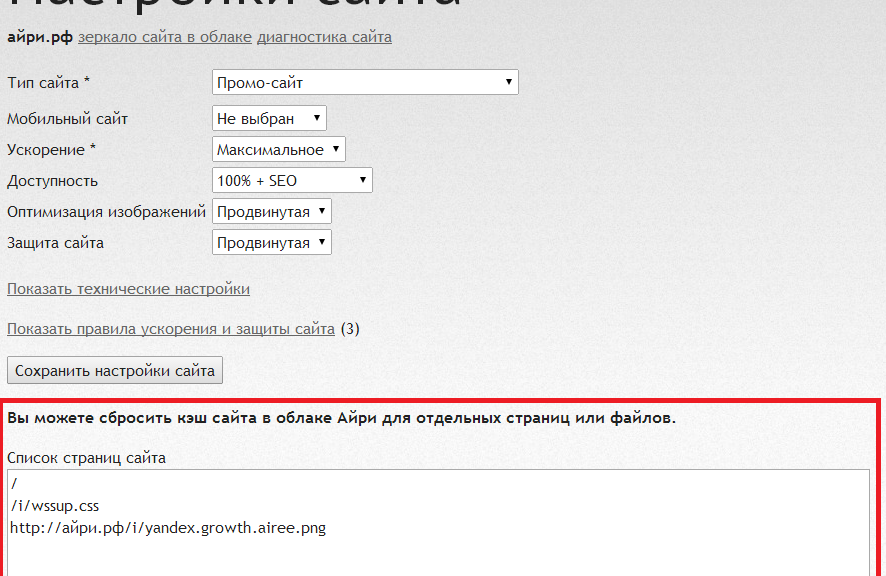Open the Ускорение dropdown set to Максимальное

(279, 150)
